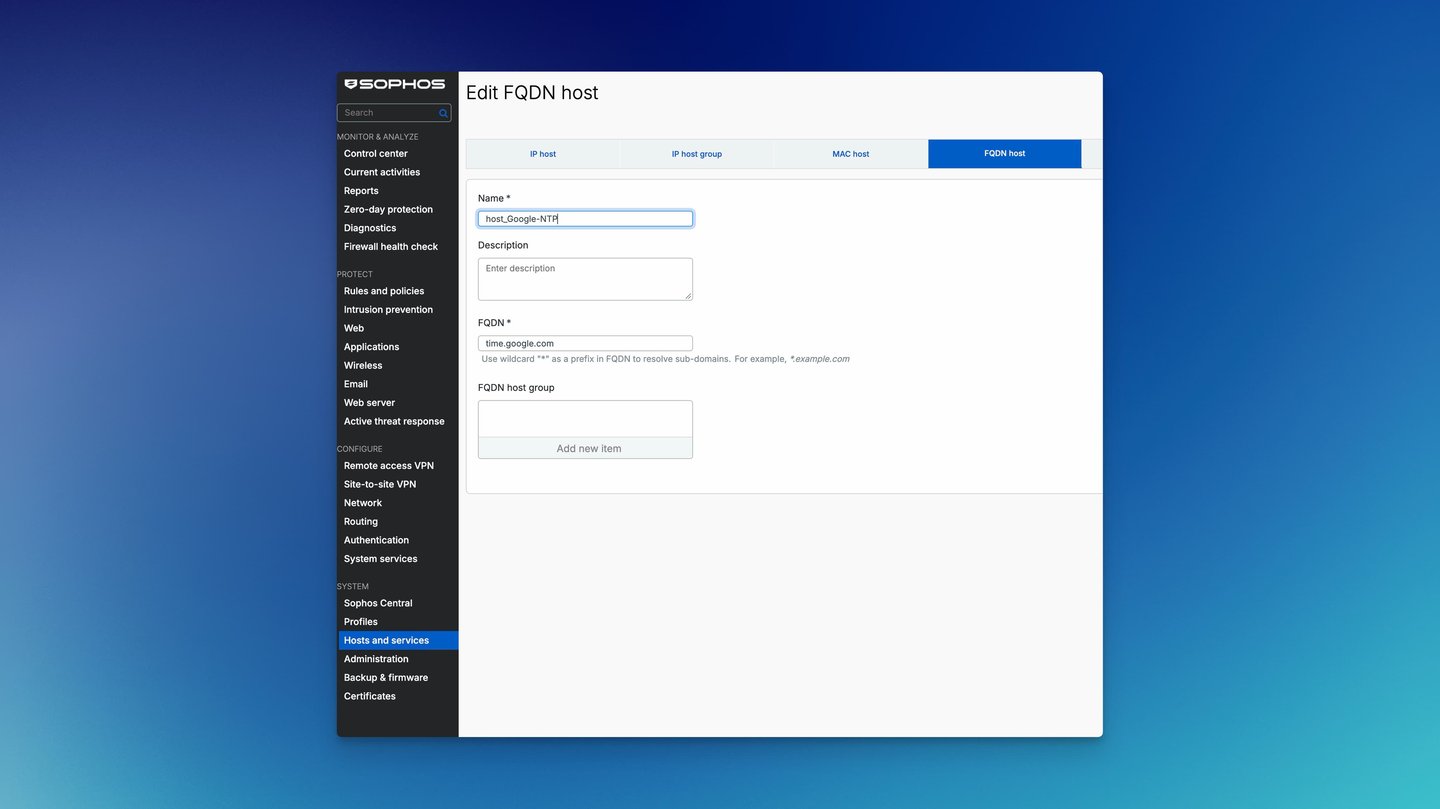Image resolution: width=1440 pixels, height=809 pixels.
Task: Open Routing menu item
Action: click(x=361, y=522)
